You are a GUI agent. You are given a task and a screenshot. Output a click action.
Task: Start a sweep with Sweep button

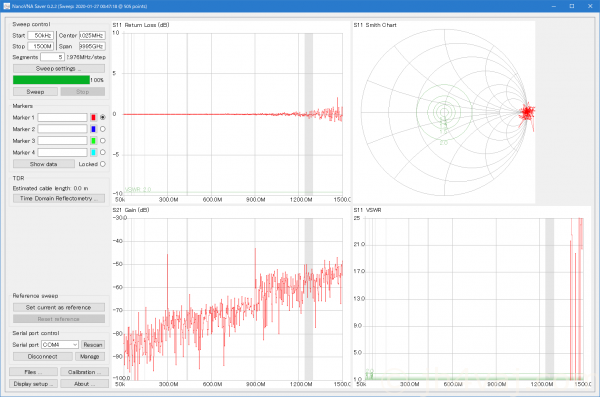[35, 92]
